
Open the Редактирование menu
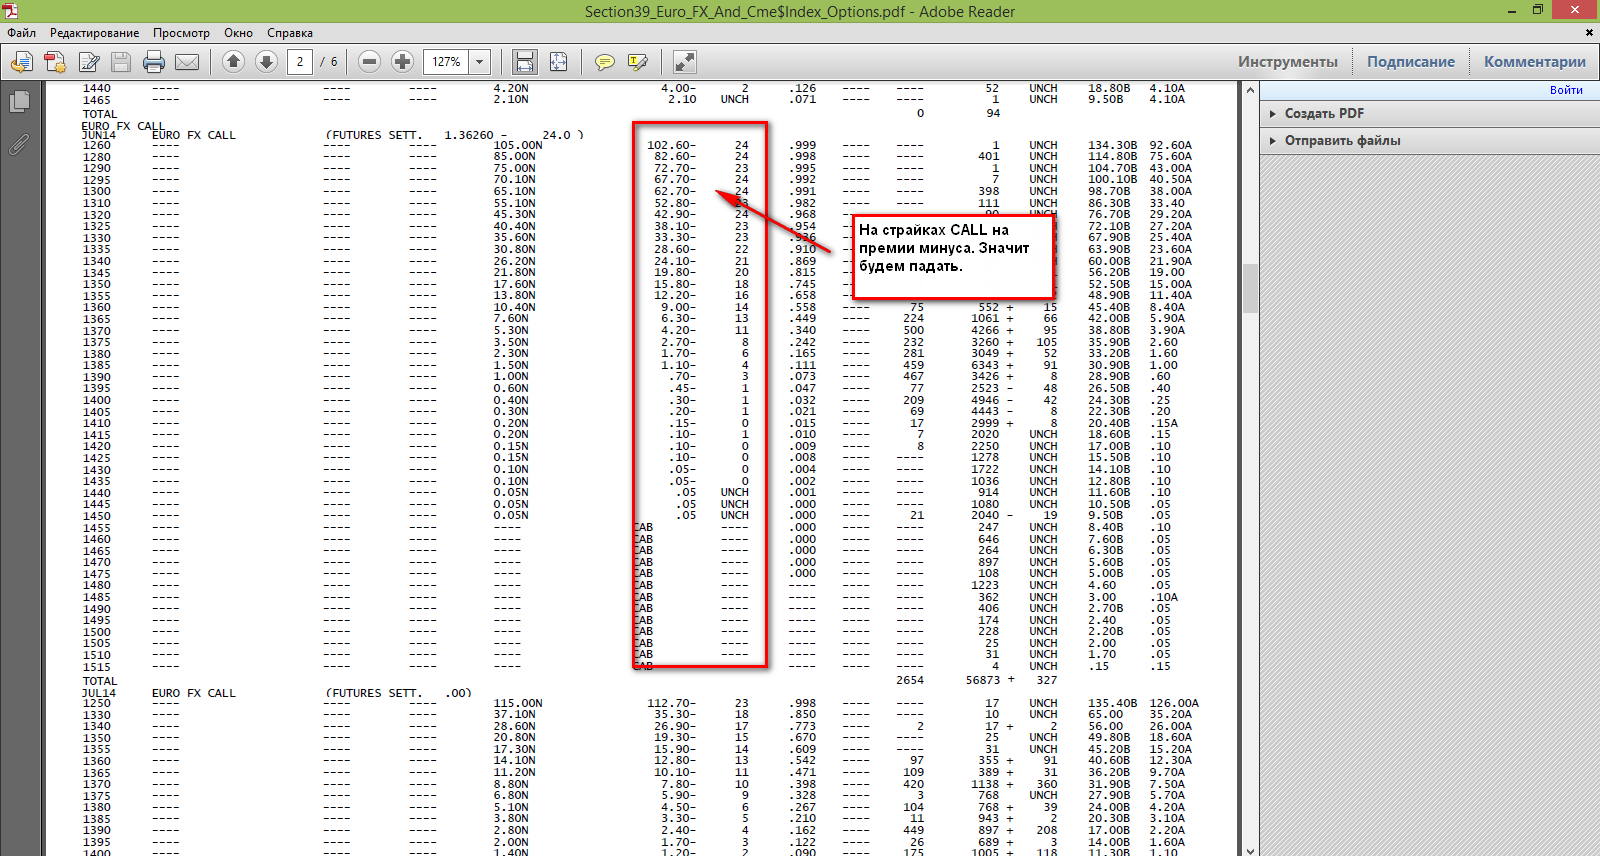pos(95,33)
